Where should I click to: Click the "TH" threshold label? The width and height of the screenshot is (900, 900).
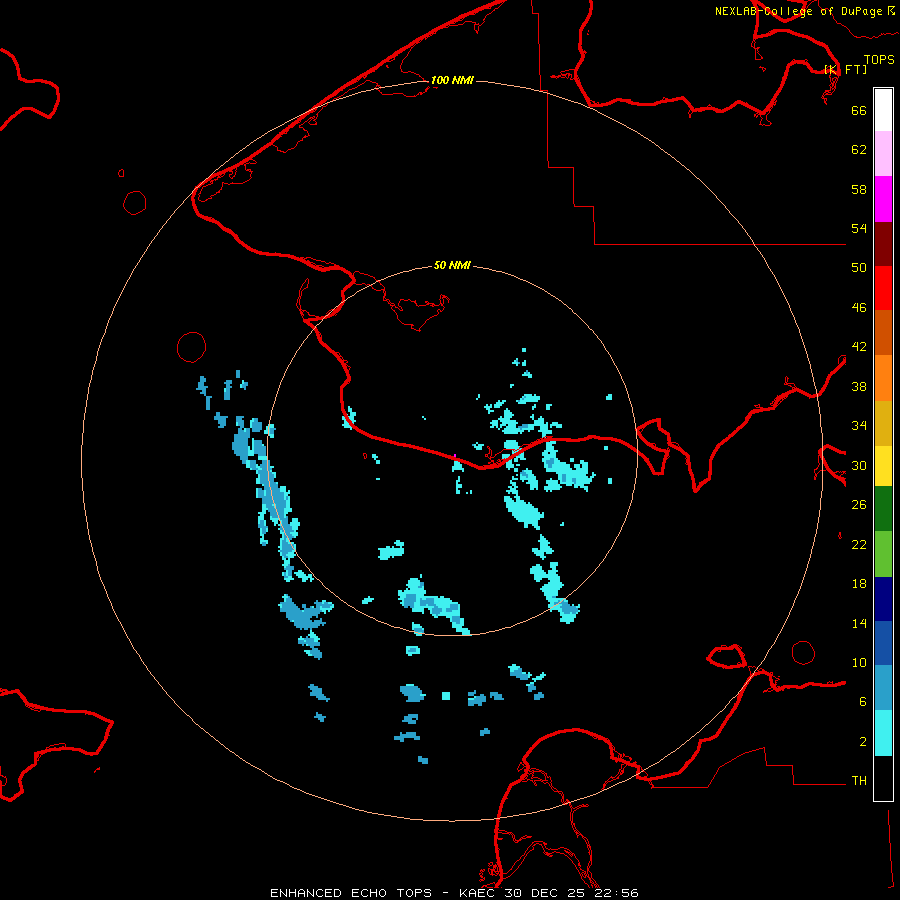click(859, 781)
